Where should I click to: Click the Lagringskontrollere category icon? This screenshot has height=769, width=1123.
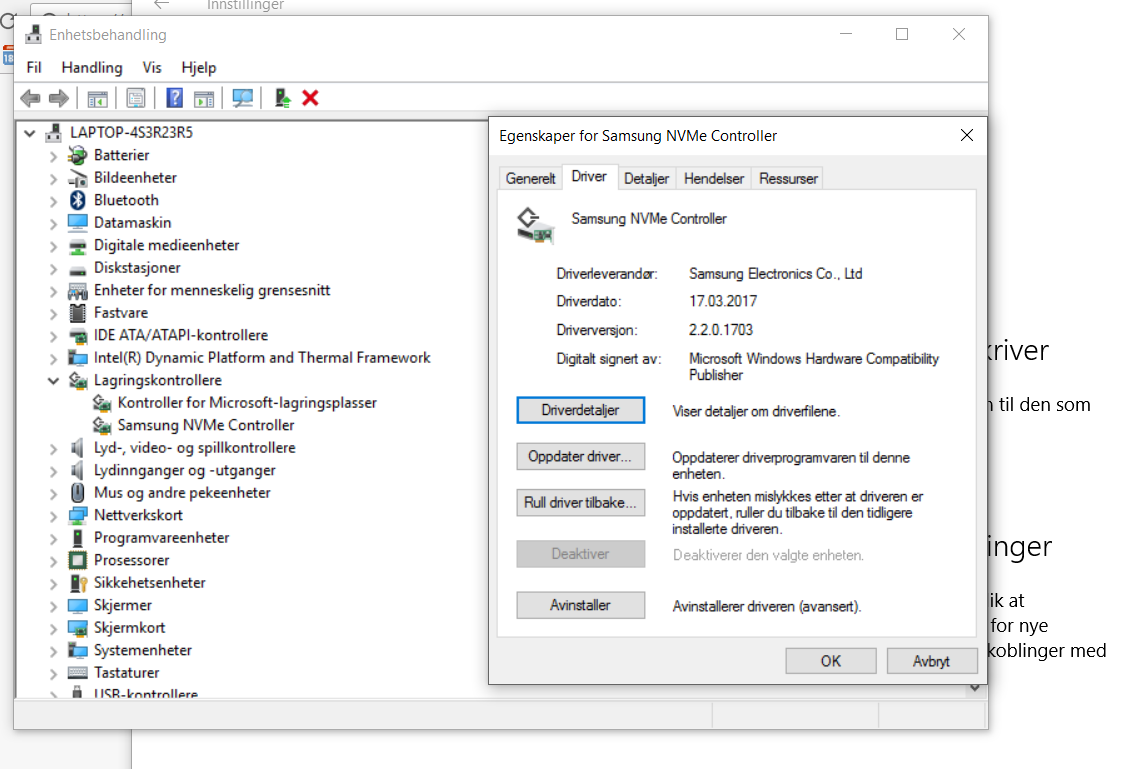77,380
